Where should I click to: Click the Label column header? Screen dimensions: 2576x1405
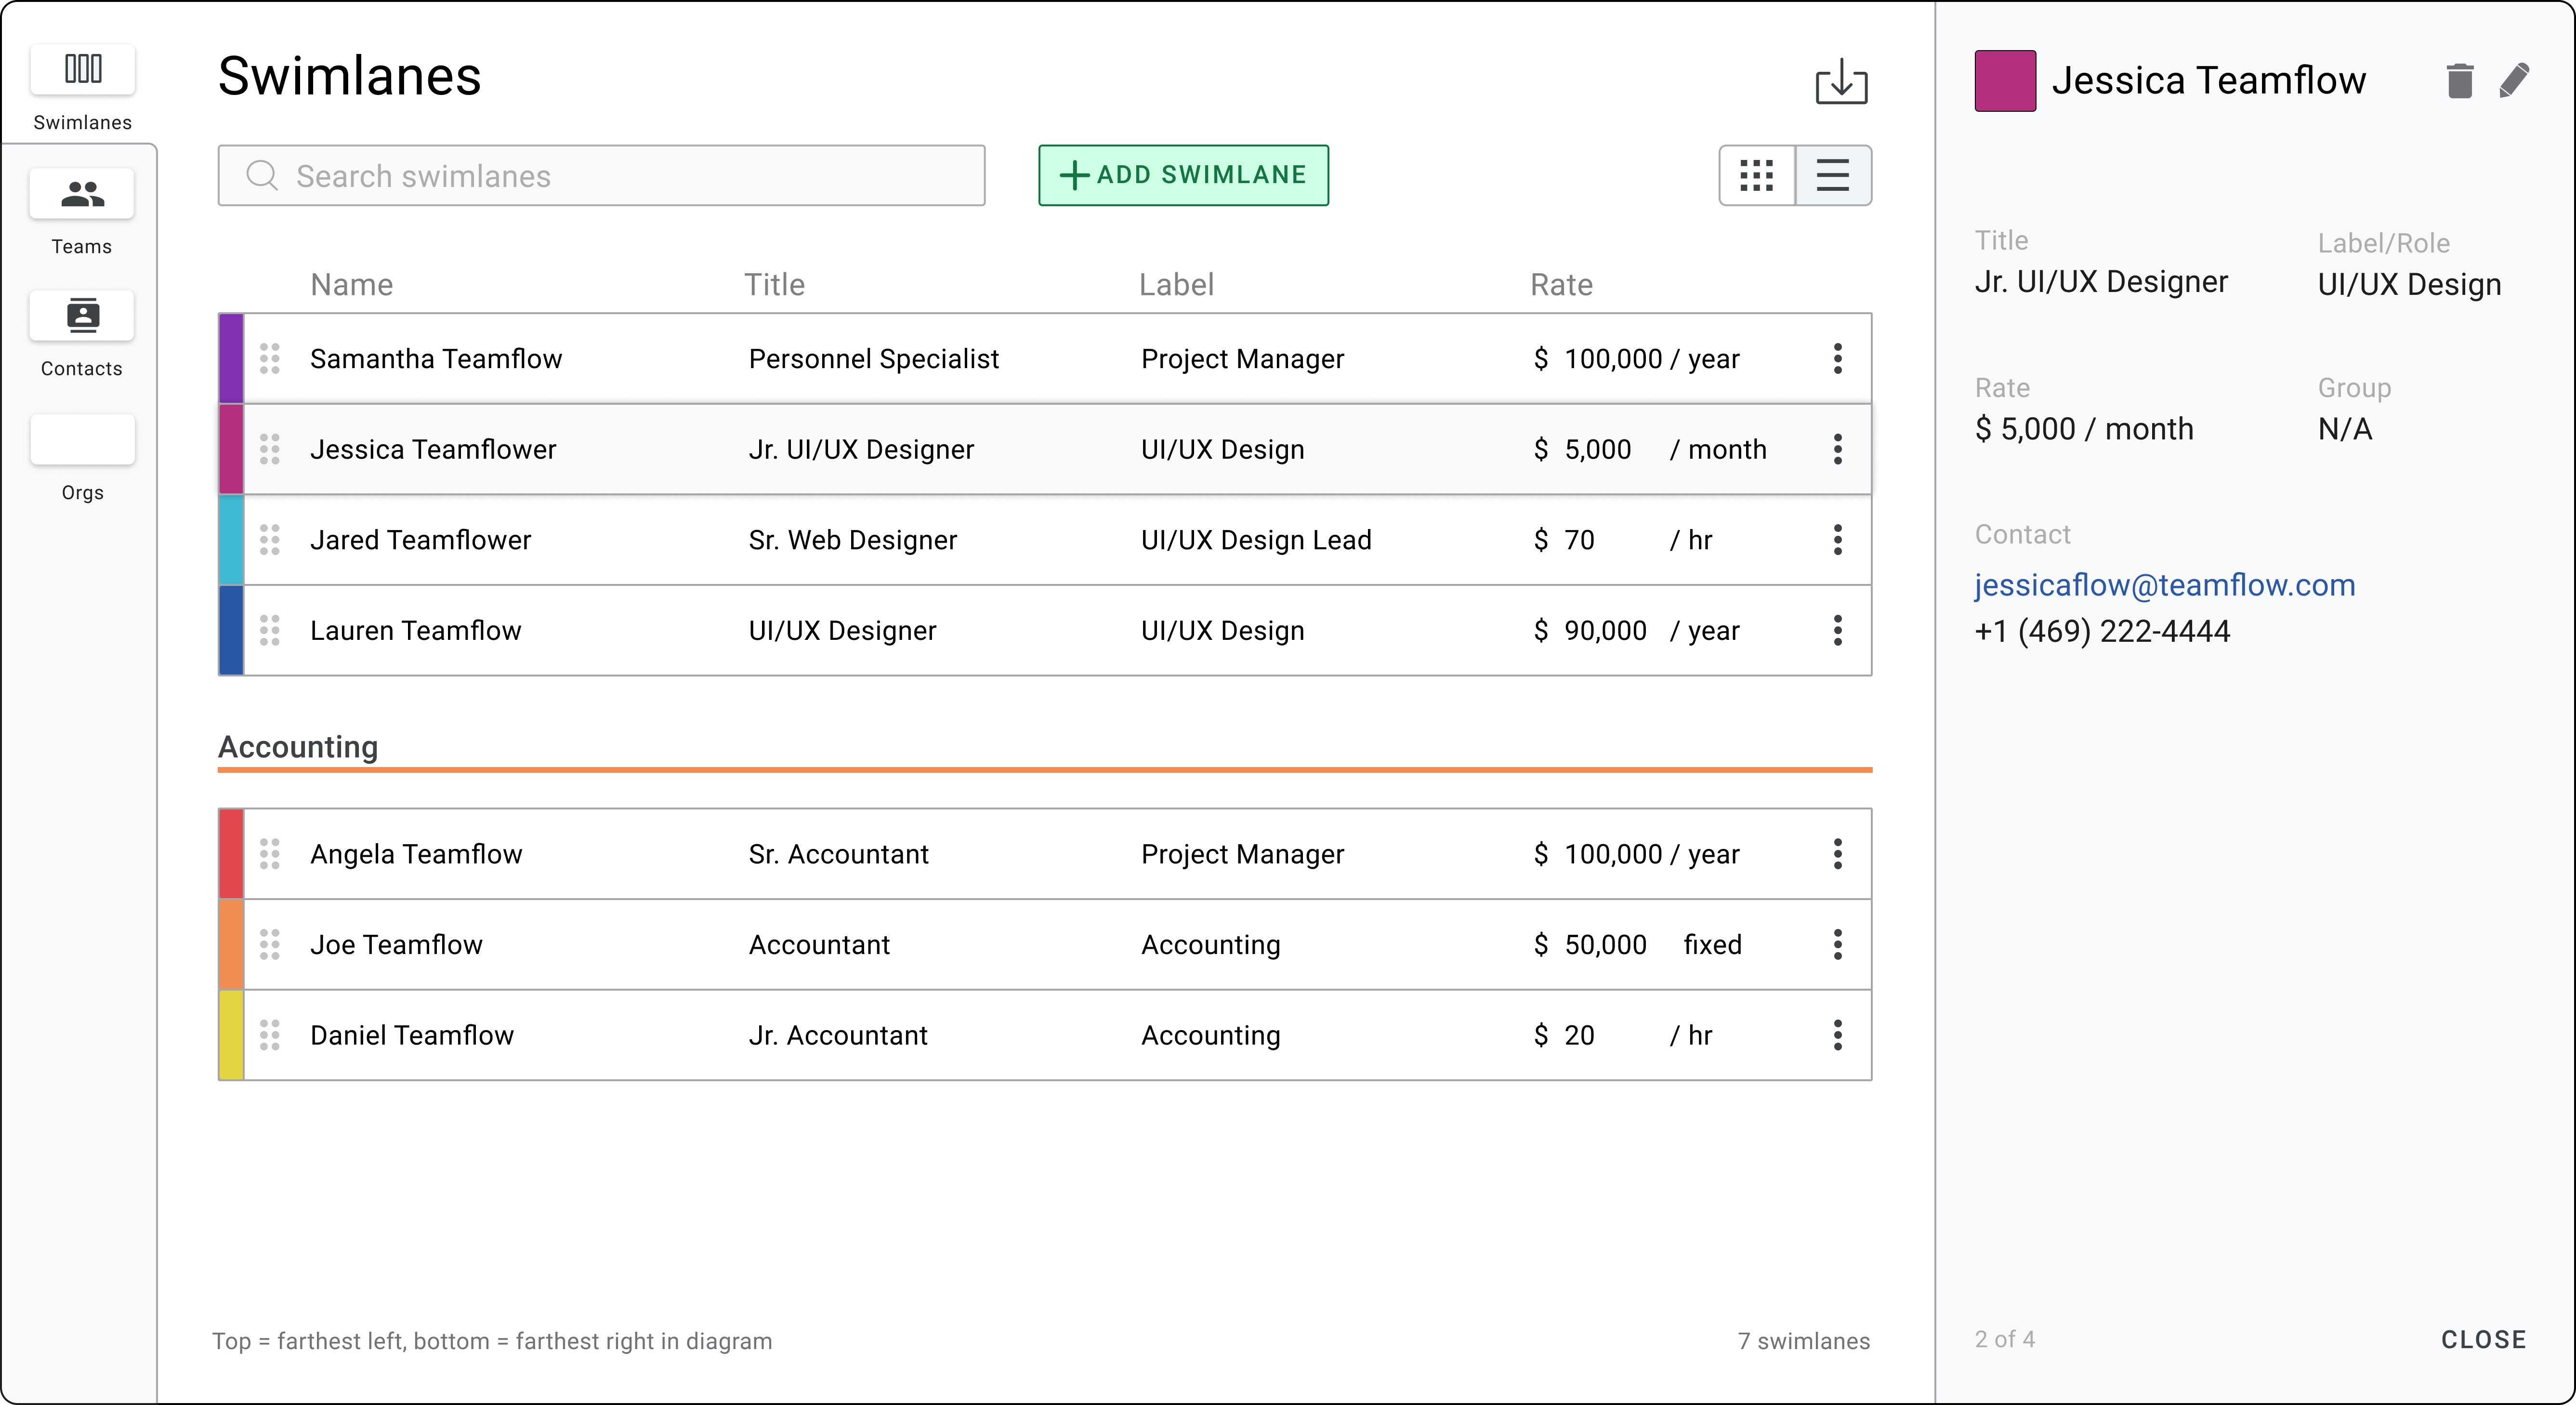point(1177,285)
